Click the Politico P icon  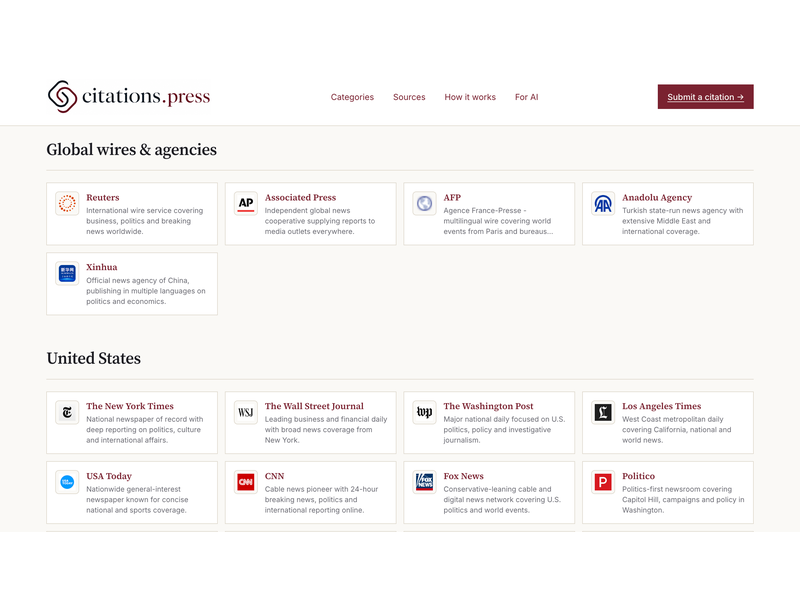[603, 482]
